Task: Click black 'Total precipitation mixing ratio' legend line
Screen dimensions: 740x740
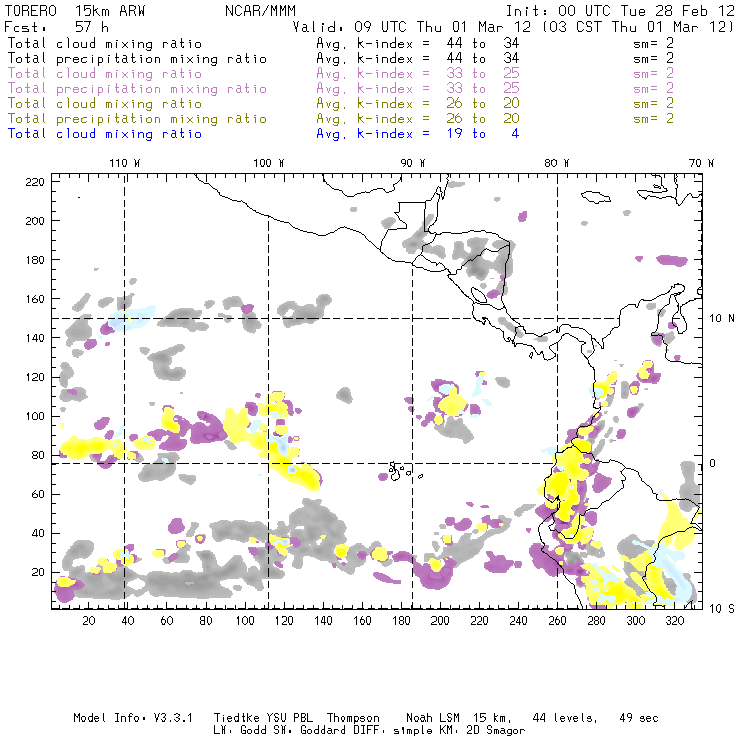Action: [x=137, y=59]
